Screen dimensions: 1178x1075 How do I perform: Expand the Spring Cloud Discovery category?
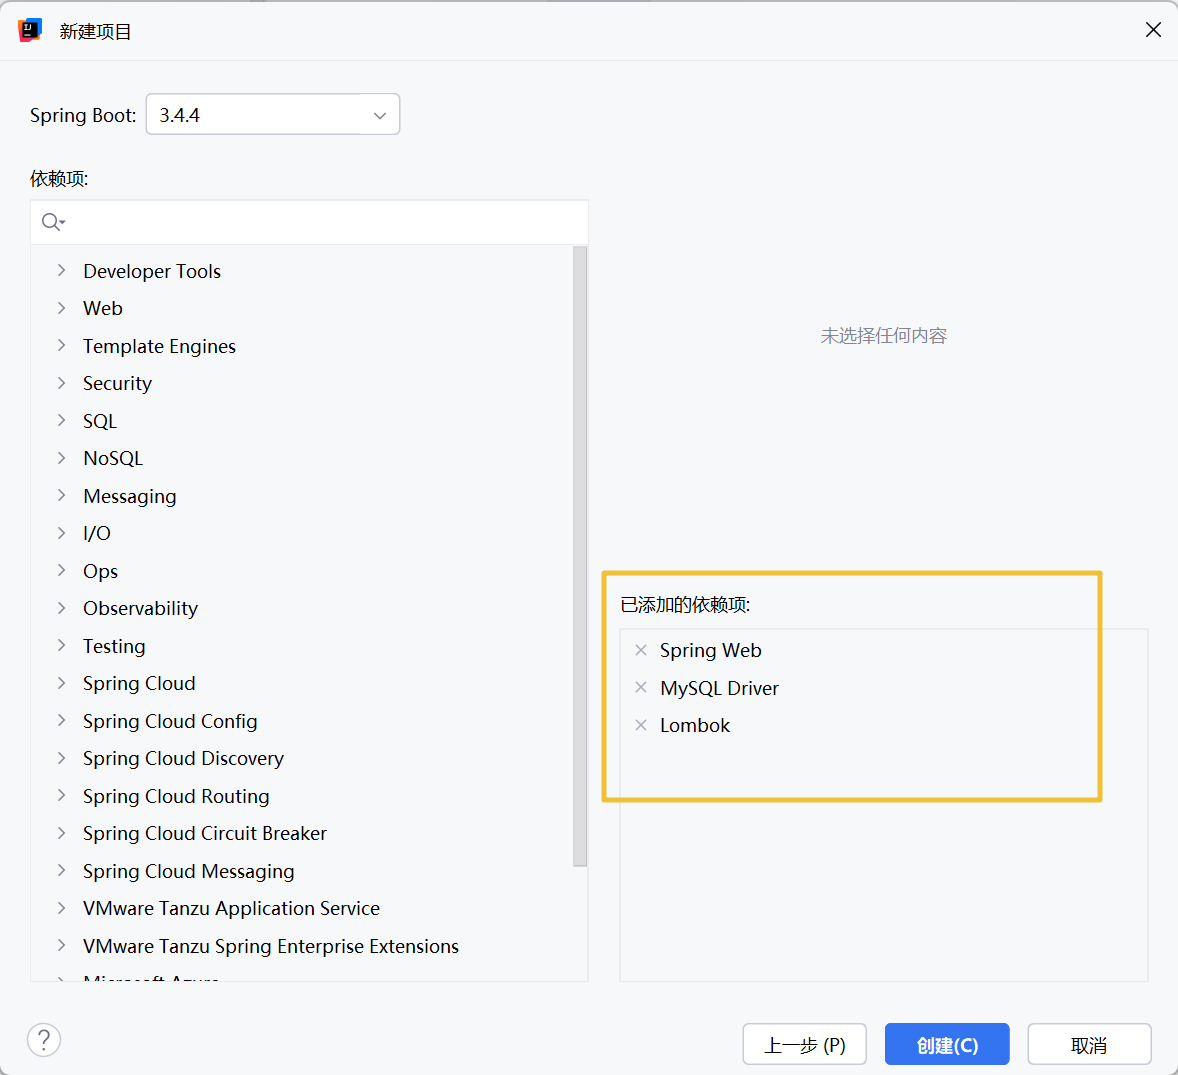(x=62, y=759)
